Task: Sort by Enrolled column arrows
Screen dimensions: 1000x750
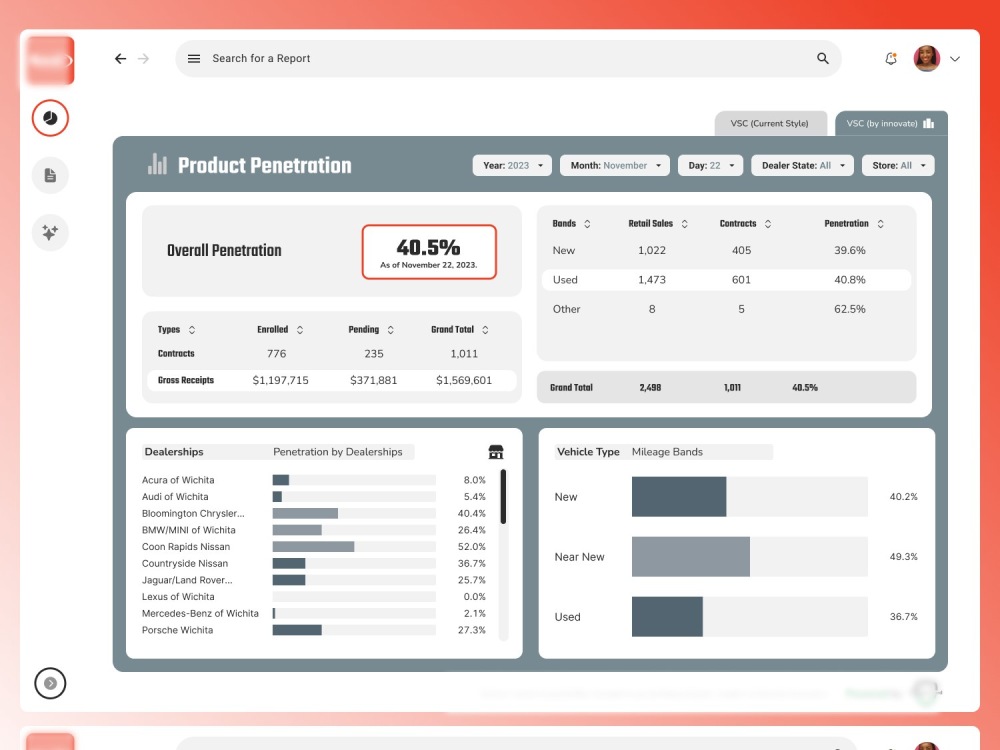Action: point(300,330)
